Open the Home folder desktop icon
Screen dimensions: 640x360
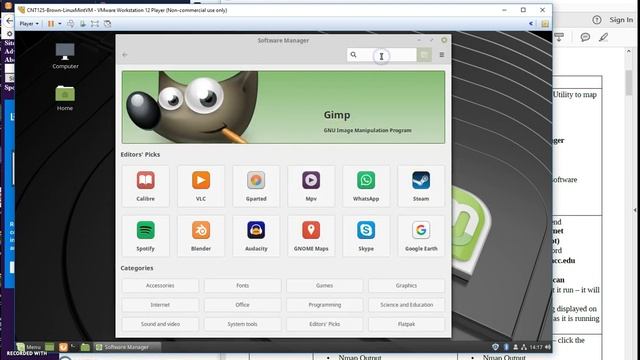[65, 98]
